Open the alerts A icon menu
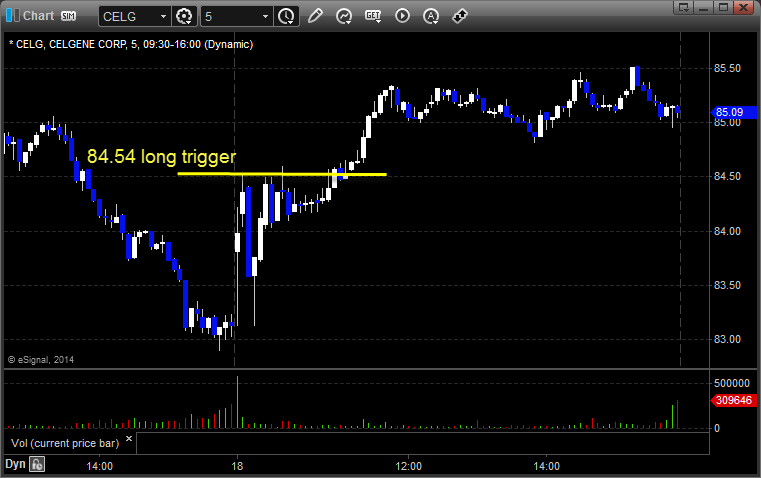Viewport: 761px width, 478px height. point(431,16)
